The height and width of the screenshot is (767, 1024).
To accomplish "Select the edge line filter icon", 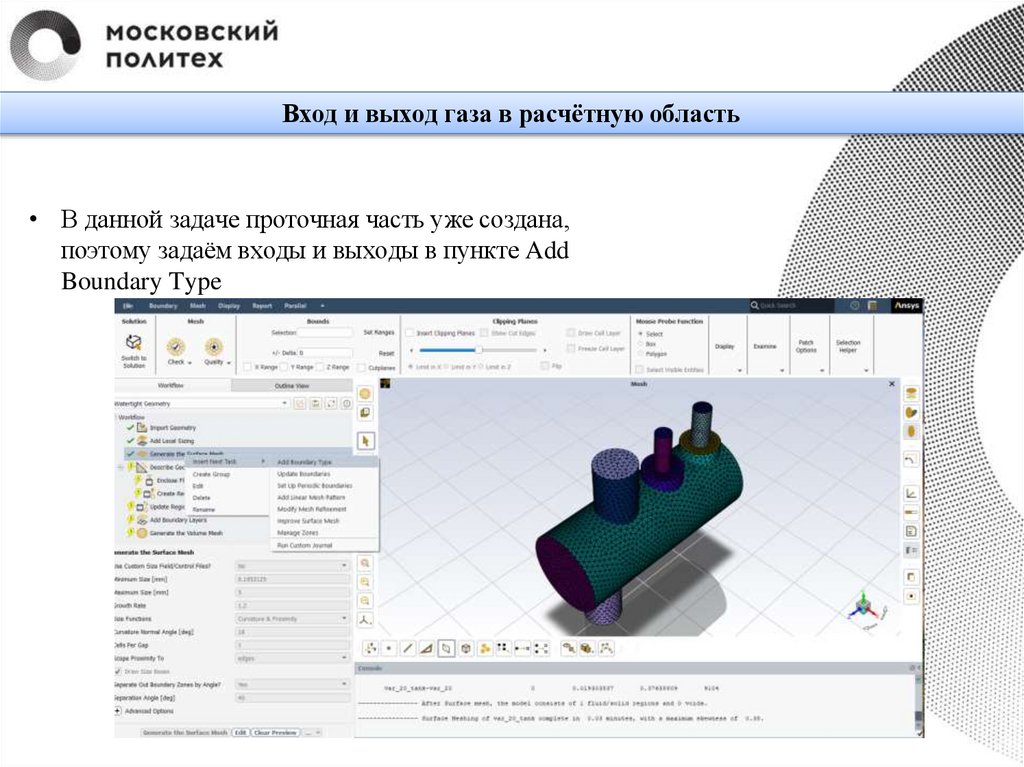I will click(x=408, y=648).
